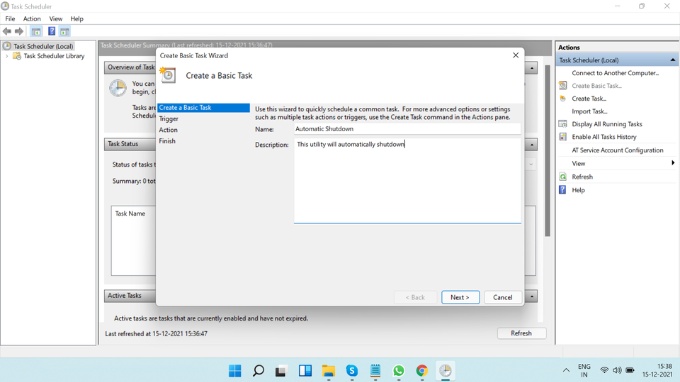Click the Name field containing Automatic Shutdown
The image size is (680, 382).
pos(407,129)
